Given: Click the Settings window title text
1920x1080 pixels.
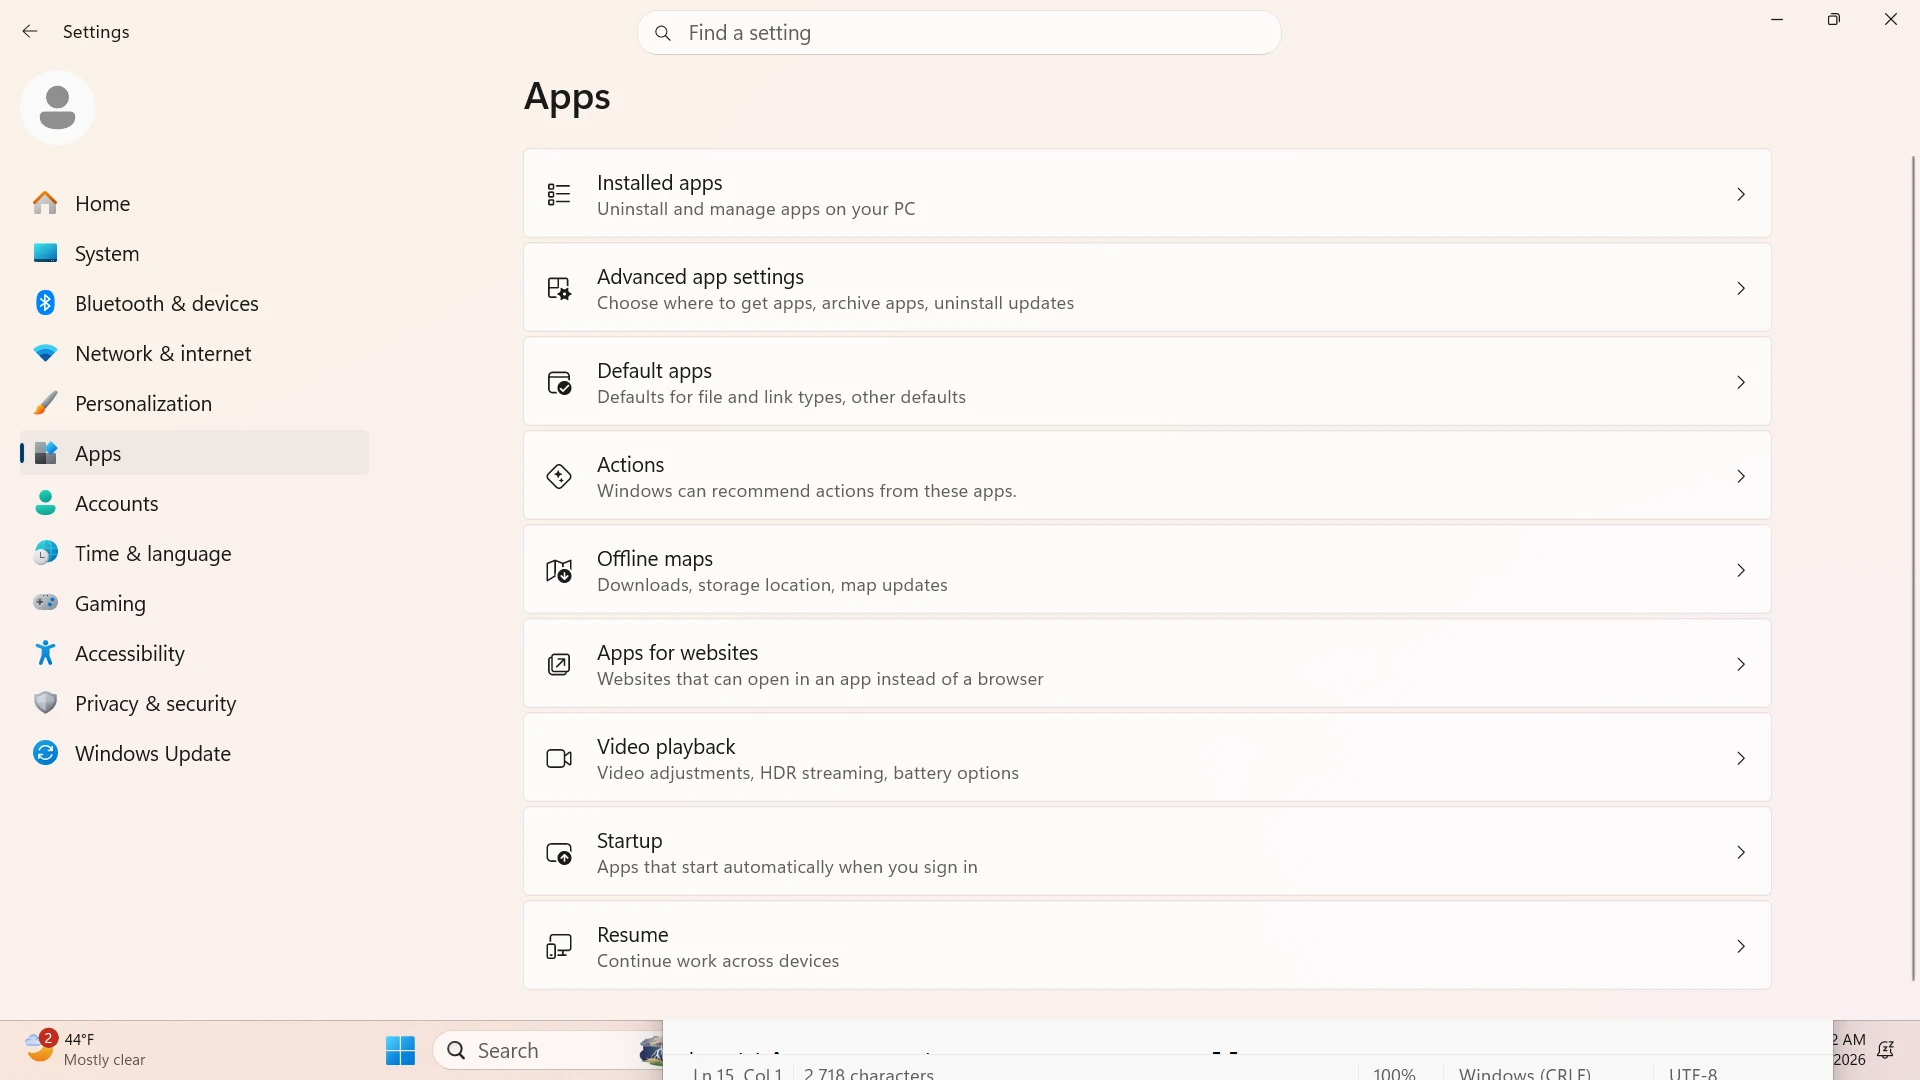Looking at the screenshot, I should pos(96,32).
